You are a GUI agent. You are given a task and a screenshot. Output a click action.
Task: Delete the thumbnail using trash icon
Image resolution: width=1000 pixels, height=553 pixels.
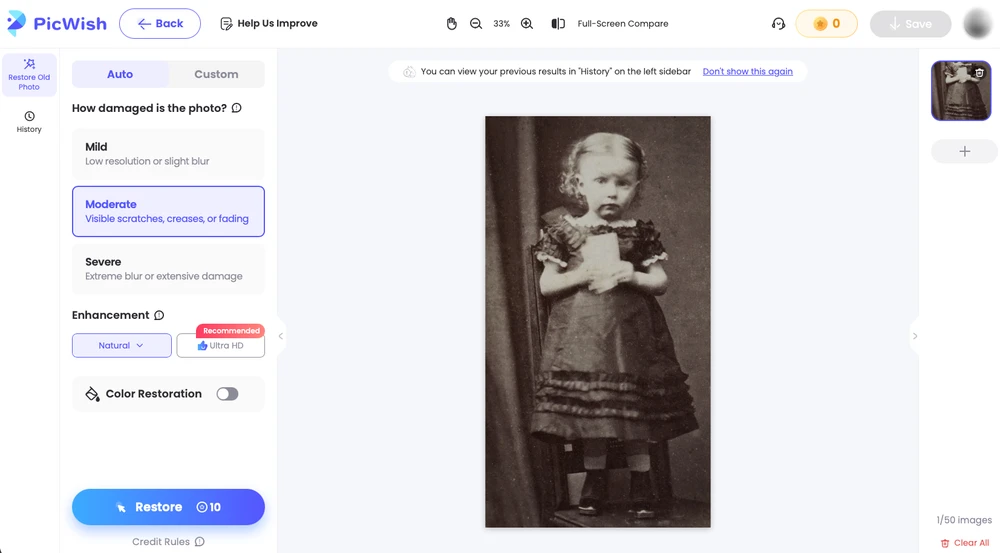(980, 73)
